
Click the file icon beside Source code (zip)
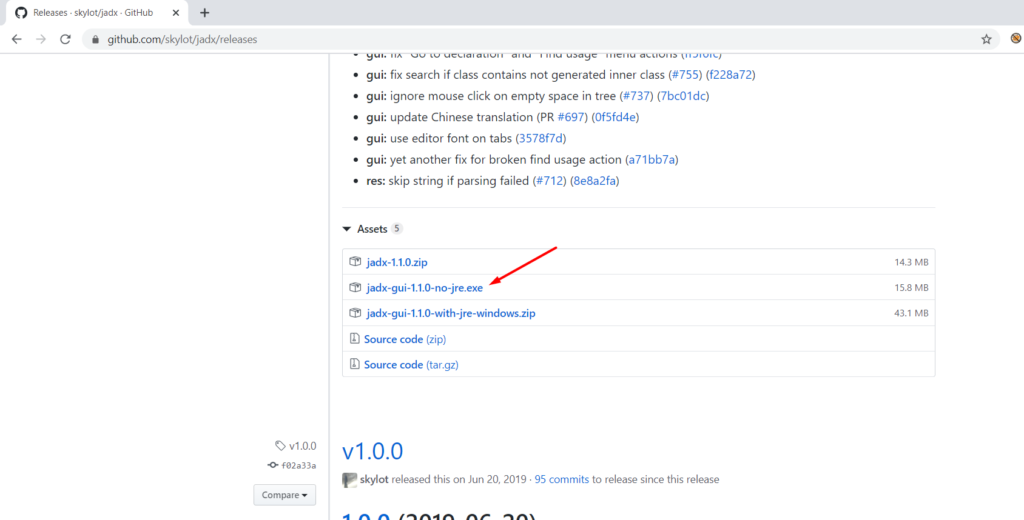point(355,338)
